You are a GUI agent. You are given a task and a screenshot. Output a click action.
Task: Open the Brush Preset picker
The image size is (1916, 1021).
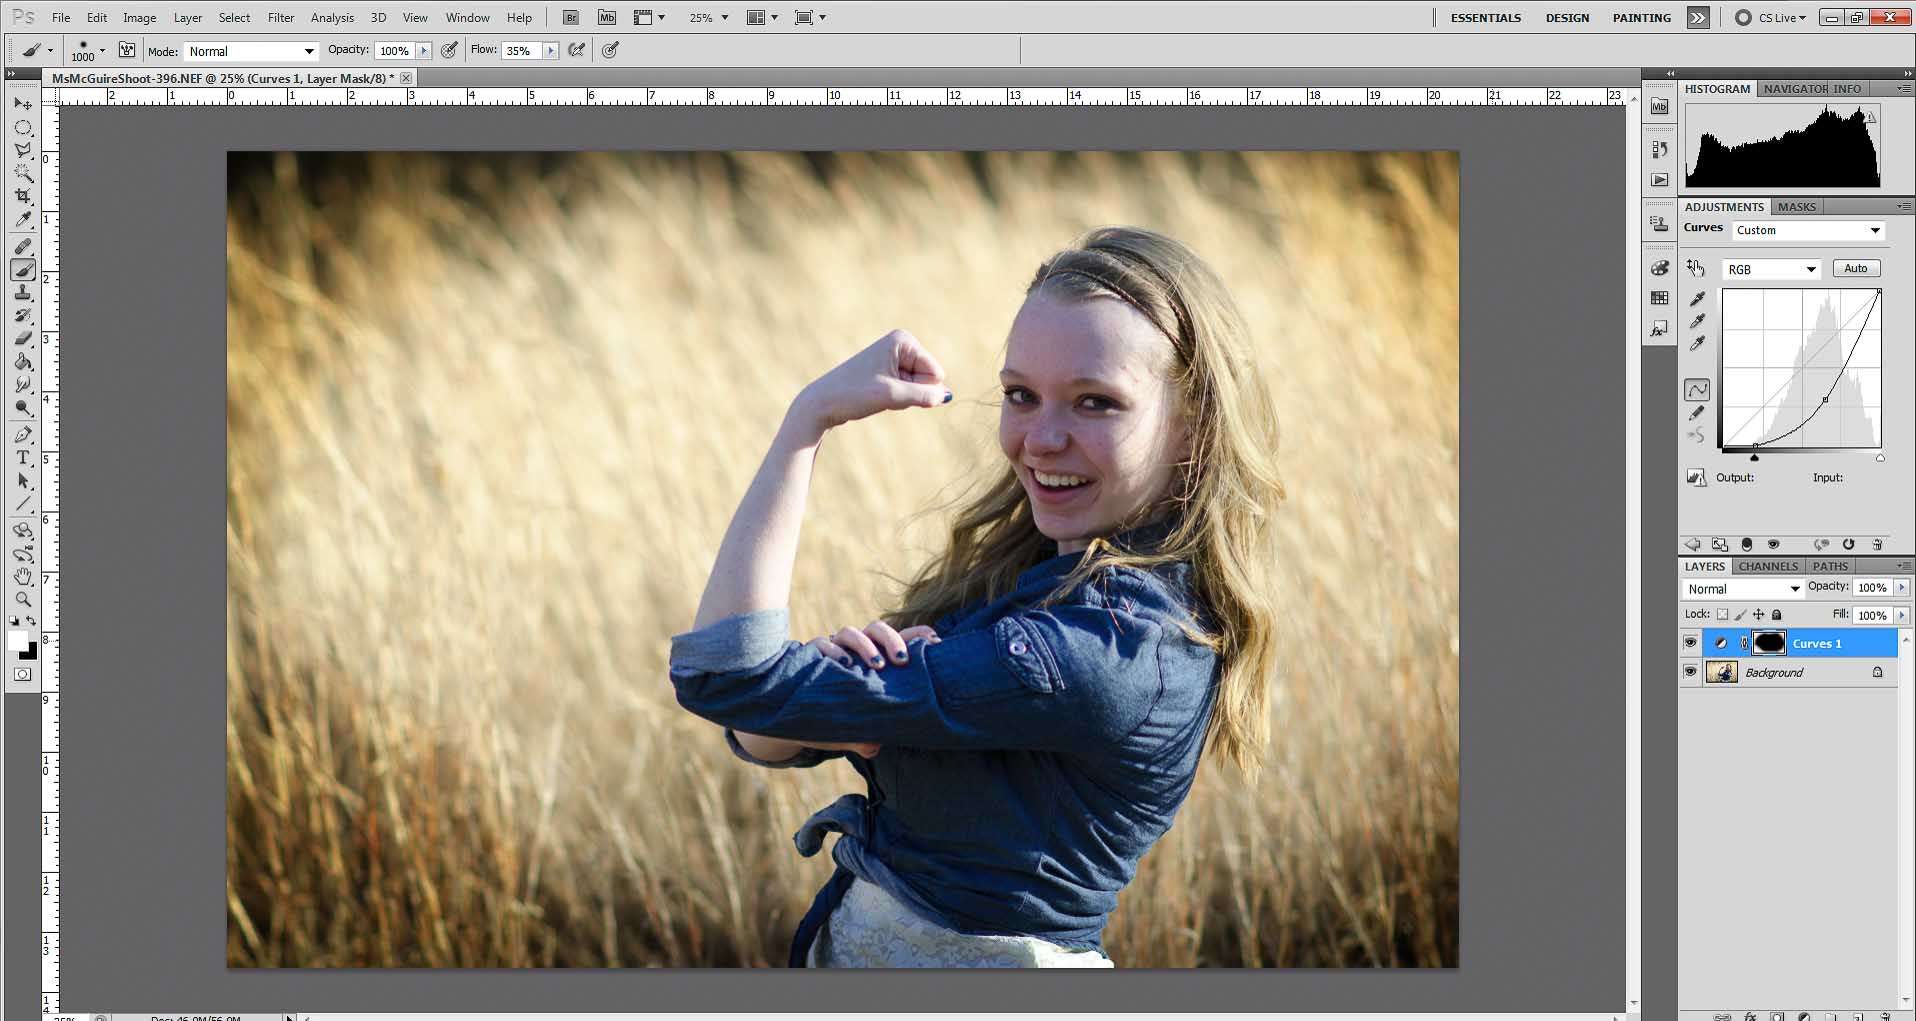tap(87, 50)
